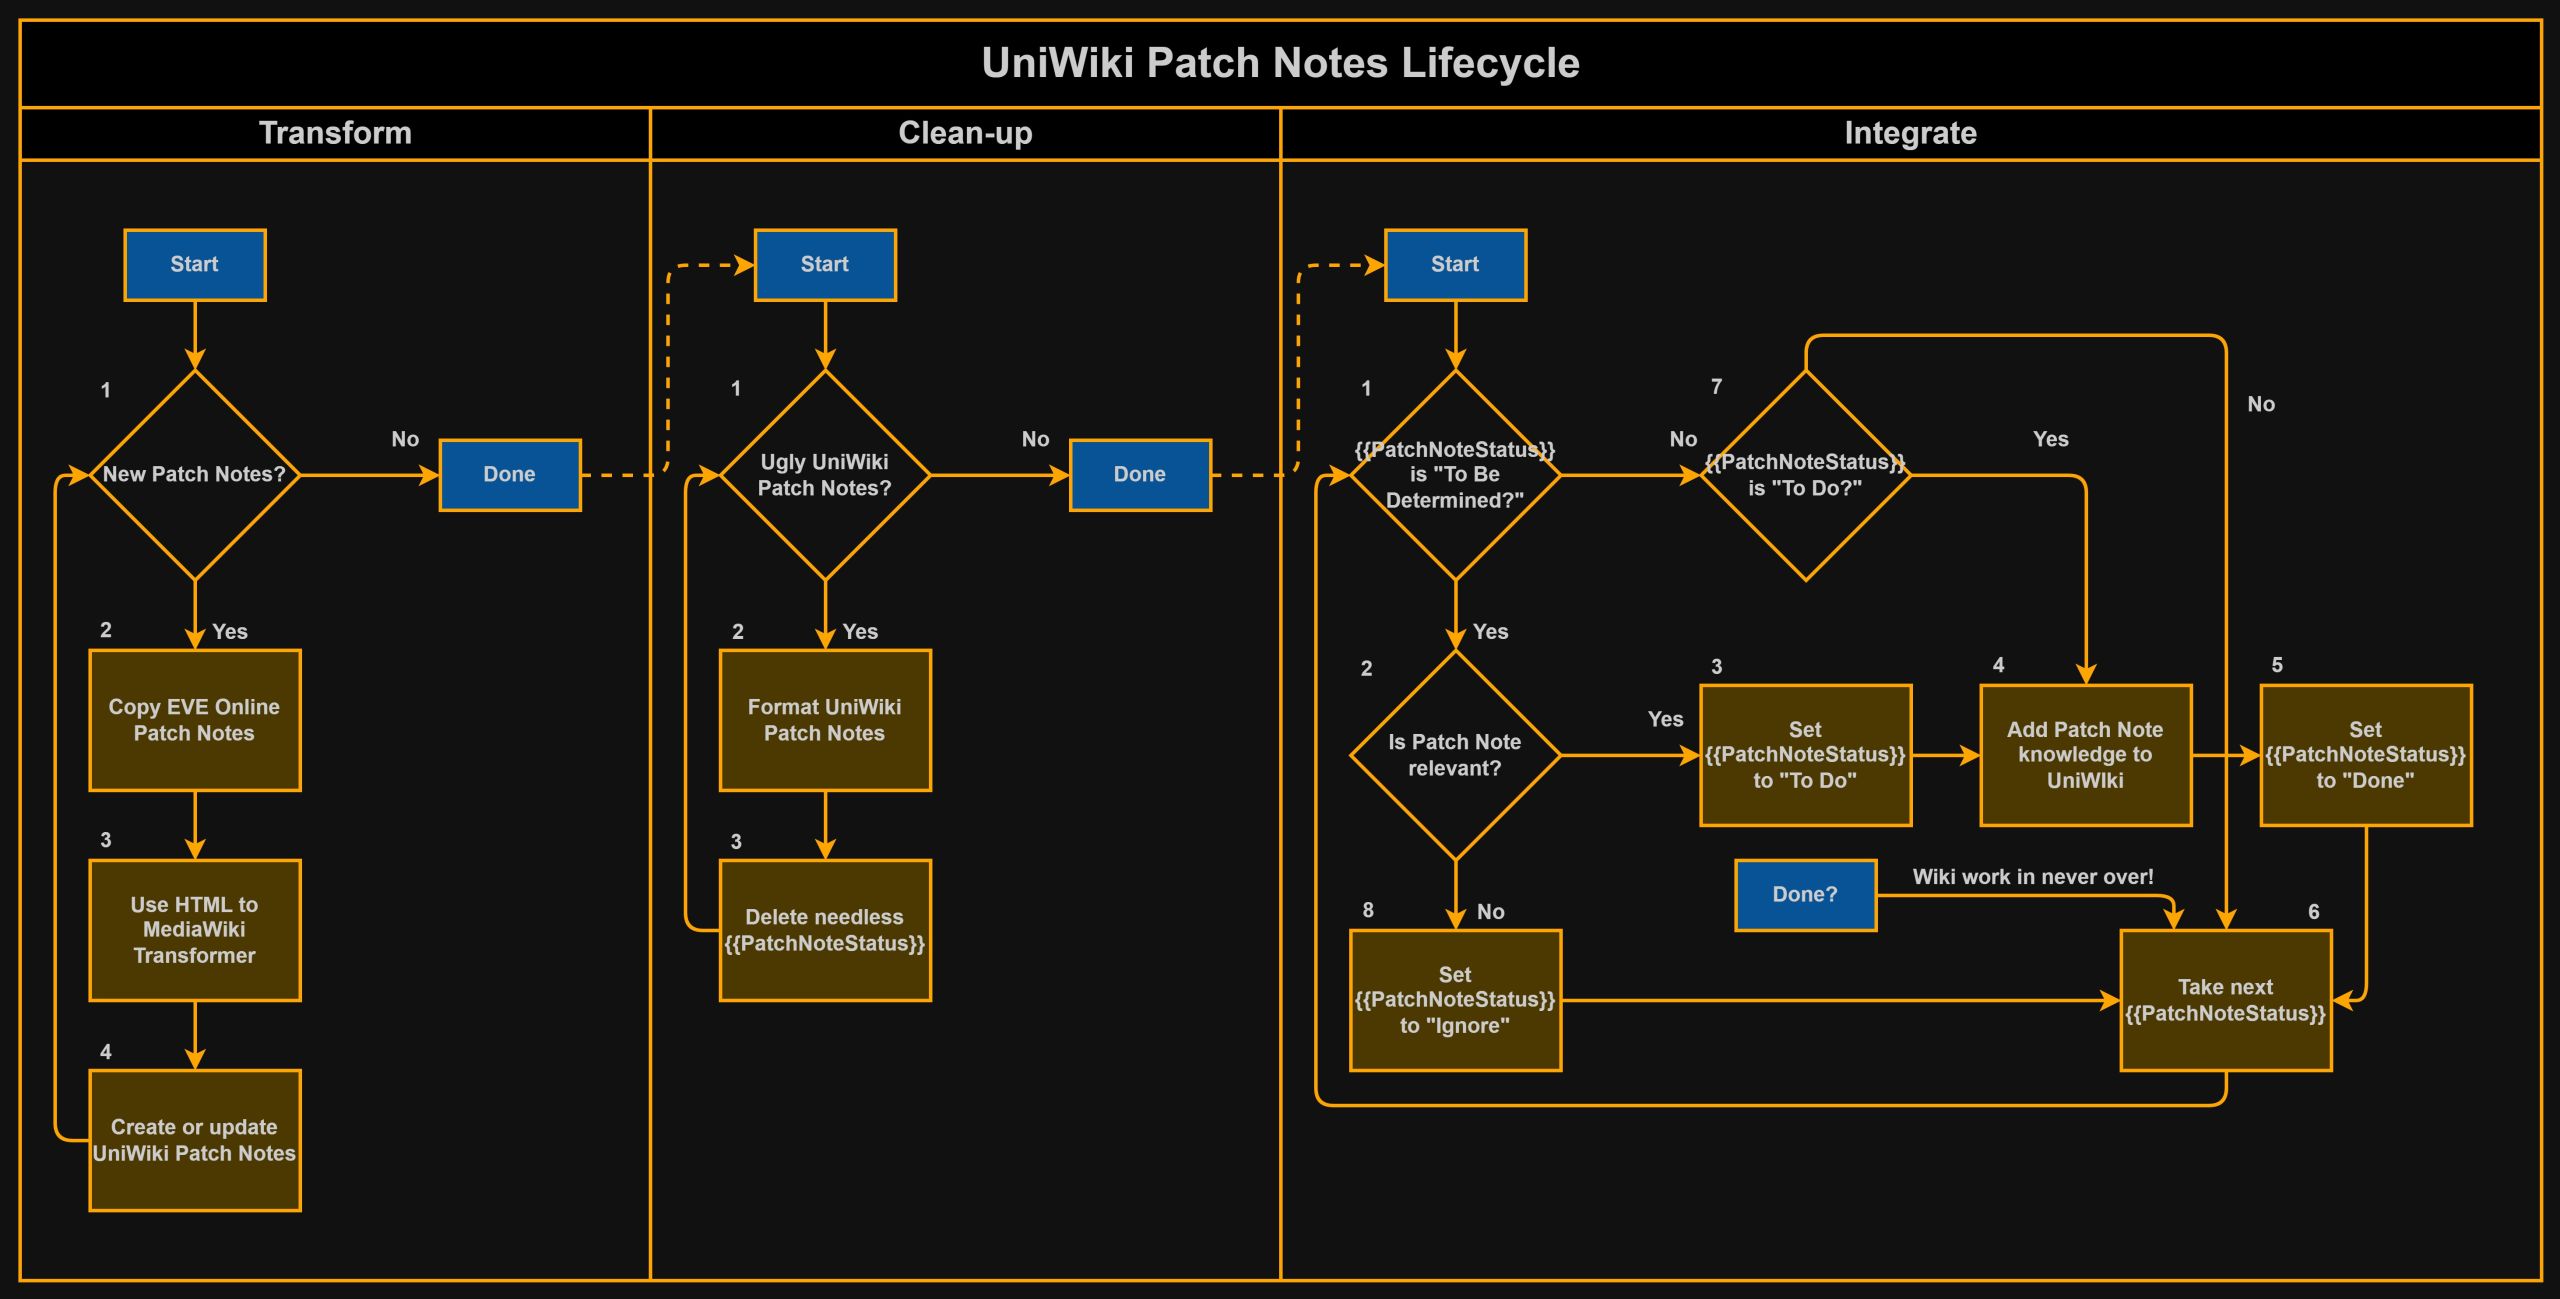
Task: Click the Transform lane Start box
Action: (x=195, y=265)
